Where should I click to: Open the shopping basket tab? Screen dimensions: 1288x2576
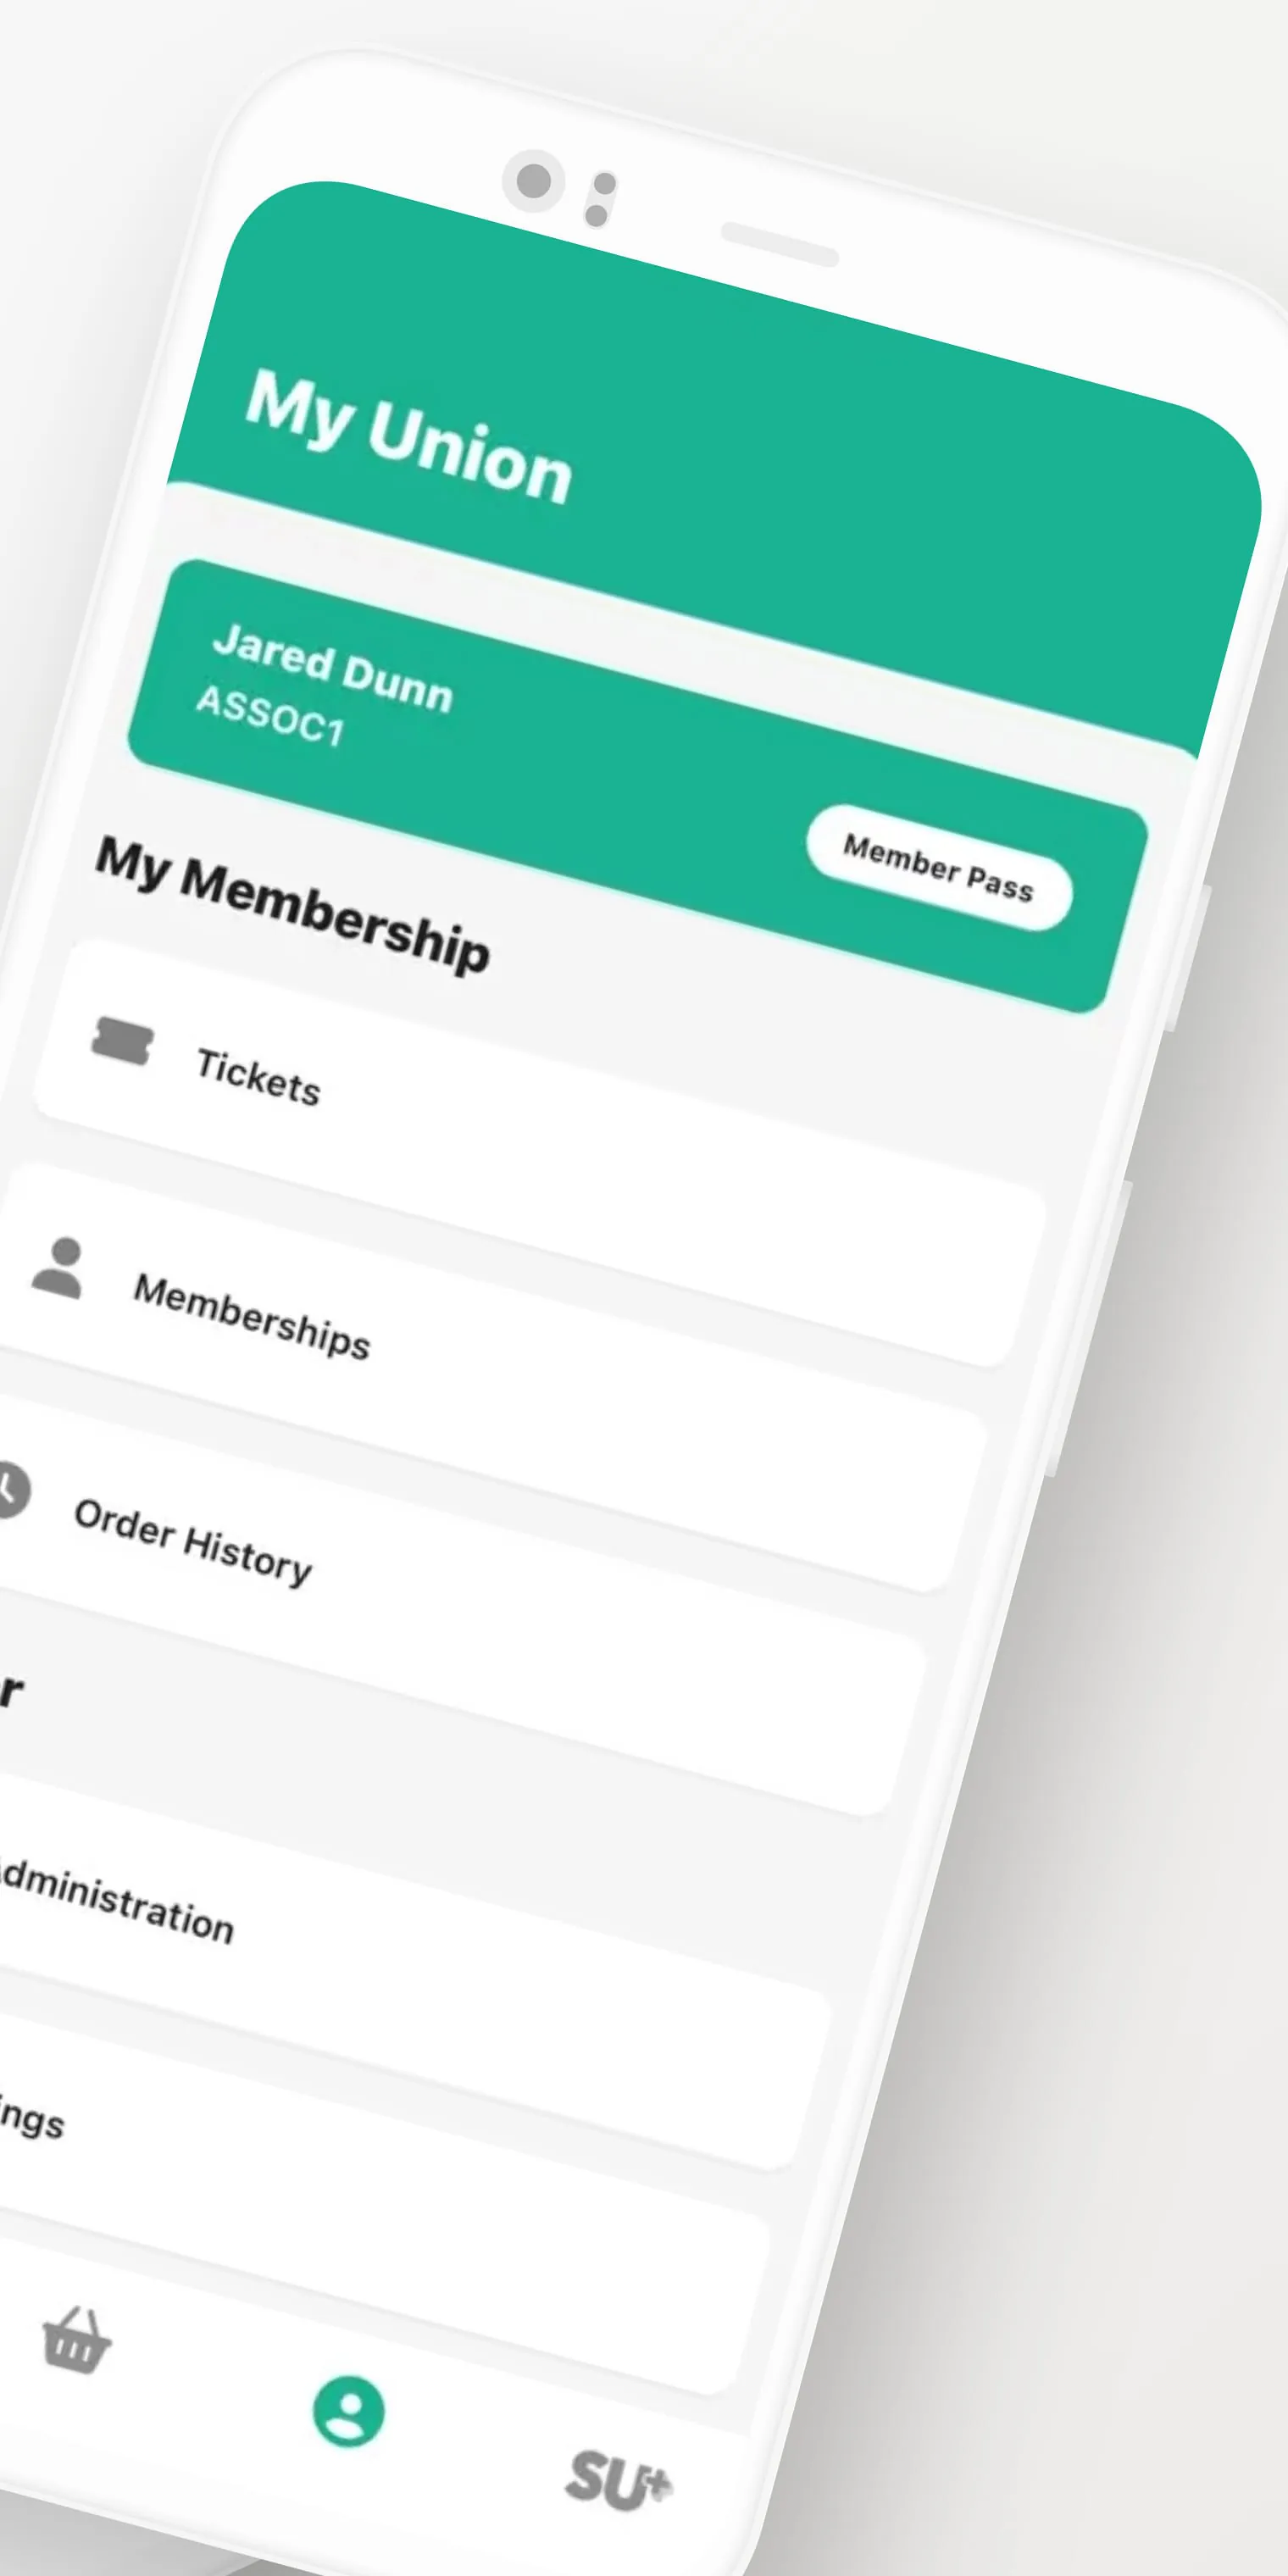click(77, 2341)
